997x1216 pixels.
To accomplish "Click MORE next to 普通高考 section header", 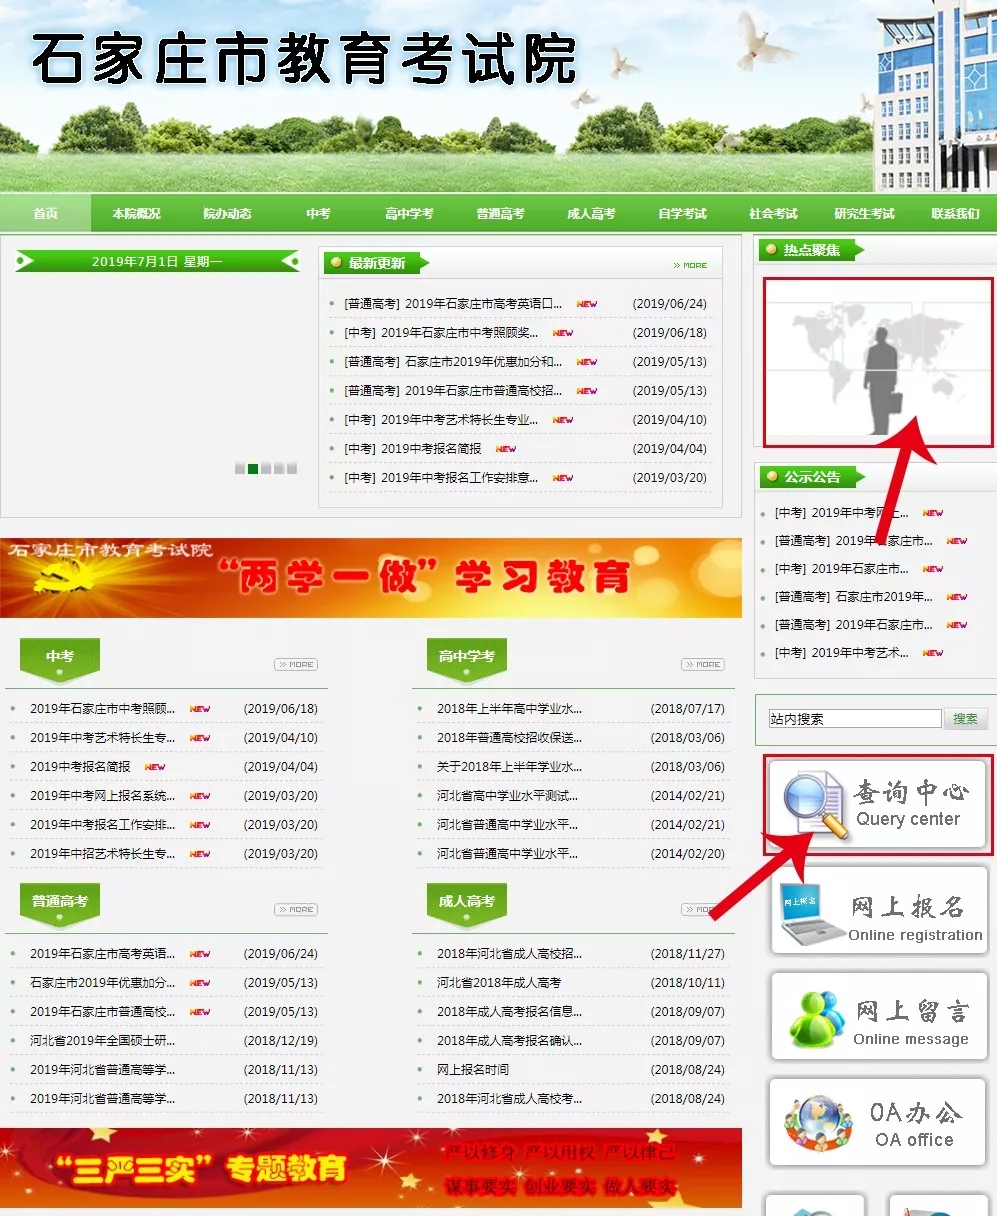I will (296, 909).
